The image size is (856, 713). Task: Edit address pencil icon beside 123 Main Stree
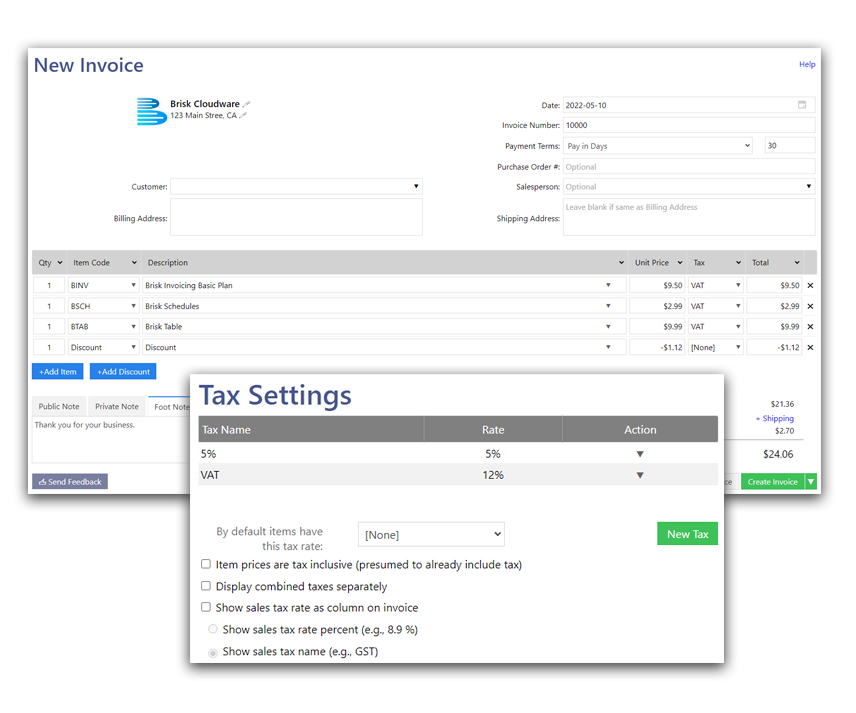click(243, 115)
